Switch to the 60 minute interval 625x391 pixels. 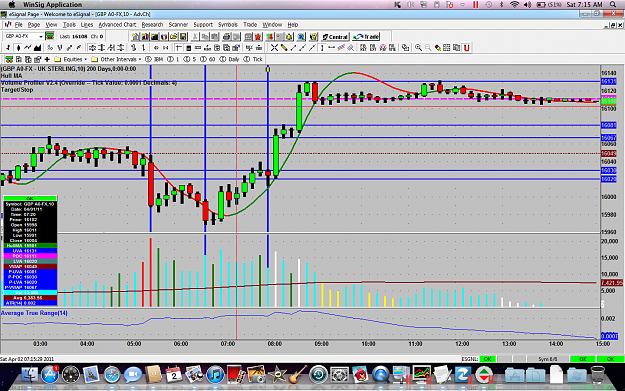coord(209,59)
